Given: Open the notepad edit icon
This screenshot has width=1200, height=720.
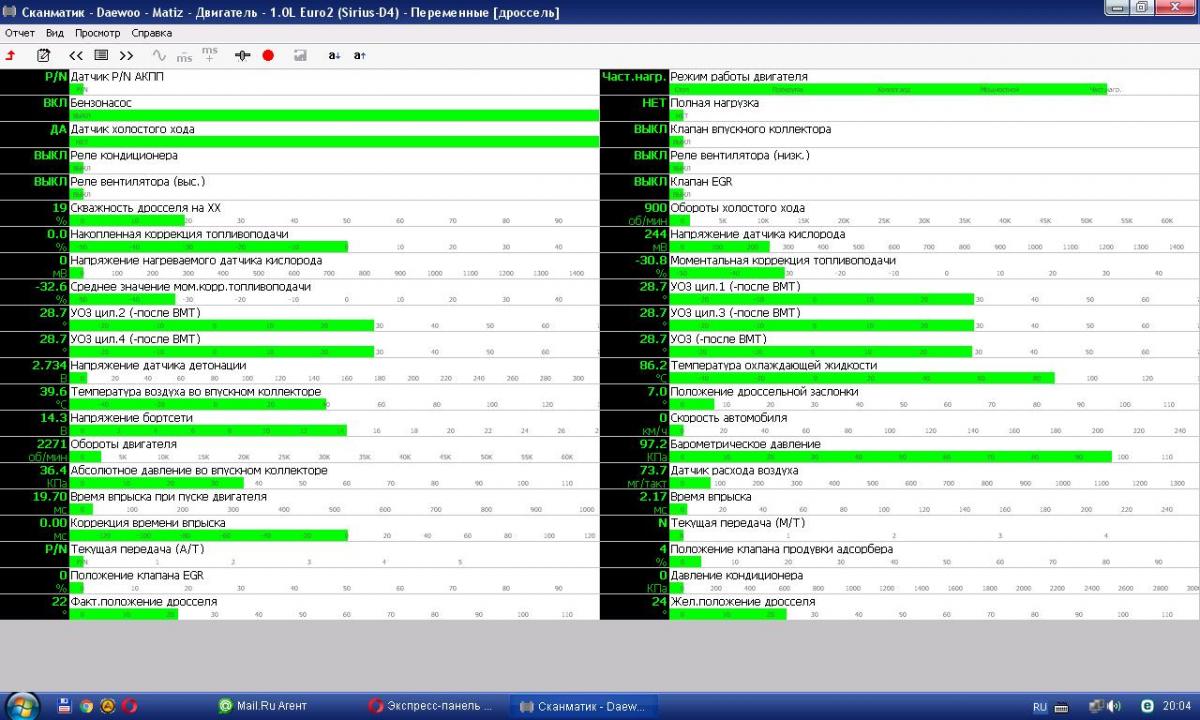Looking at the screenshot, I should point(43,55).
